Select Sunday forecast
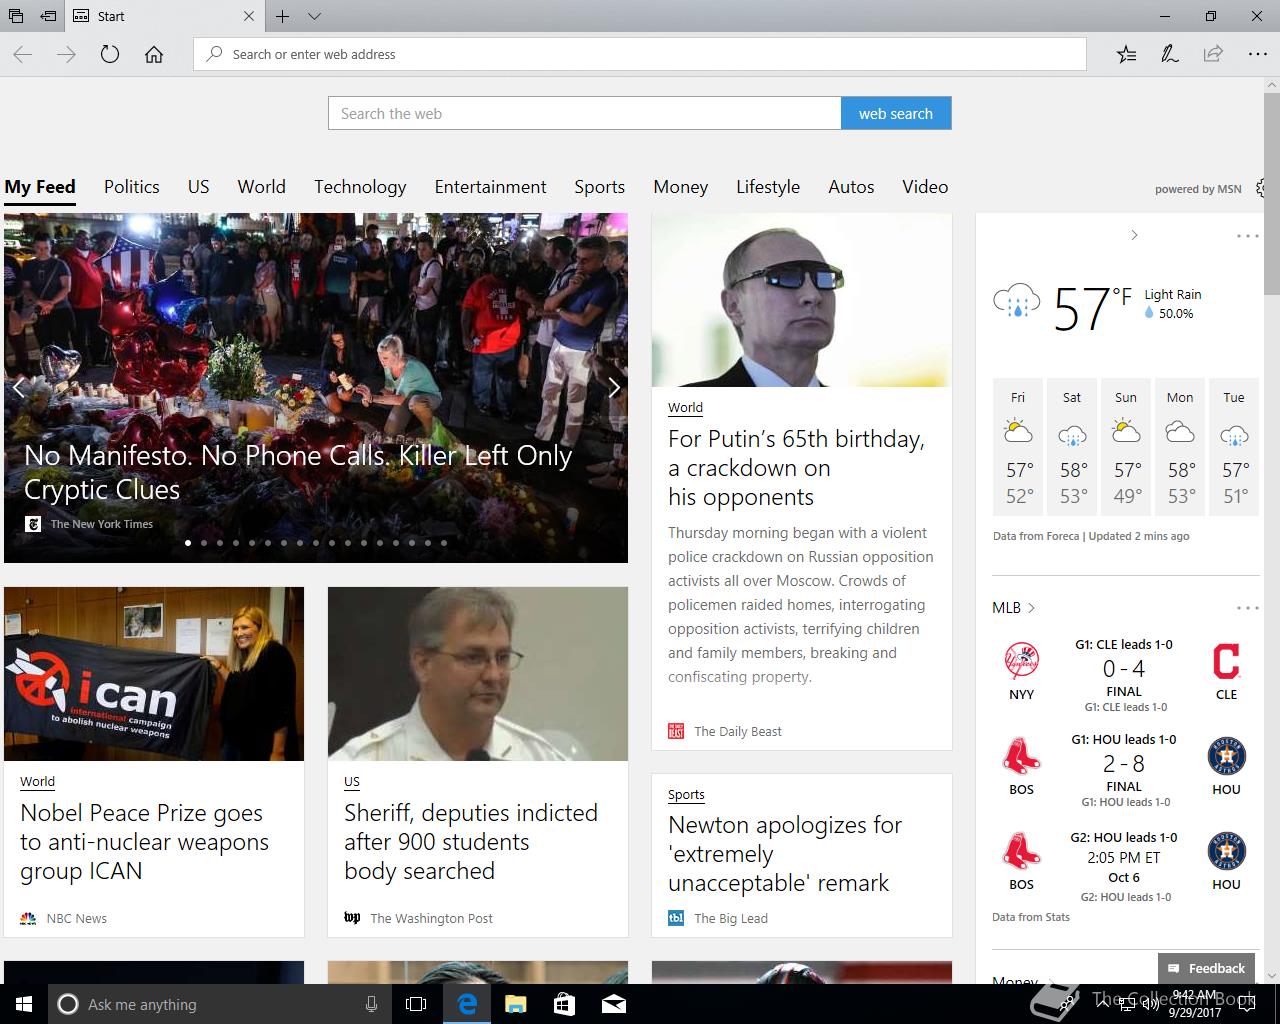This screenshot has height=1024, width=1280. [1126, 445]
